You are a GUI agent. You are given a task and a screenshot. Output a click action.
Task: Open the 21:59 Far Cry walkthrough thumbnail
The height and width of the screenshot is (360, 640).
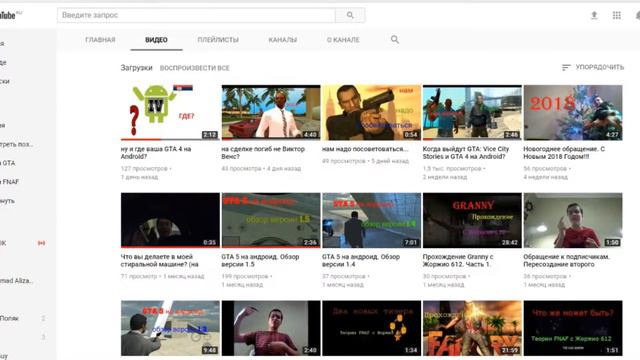click(472, 328)
